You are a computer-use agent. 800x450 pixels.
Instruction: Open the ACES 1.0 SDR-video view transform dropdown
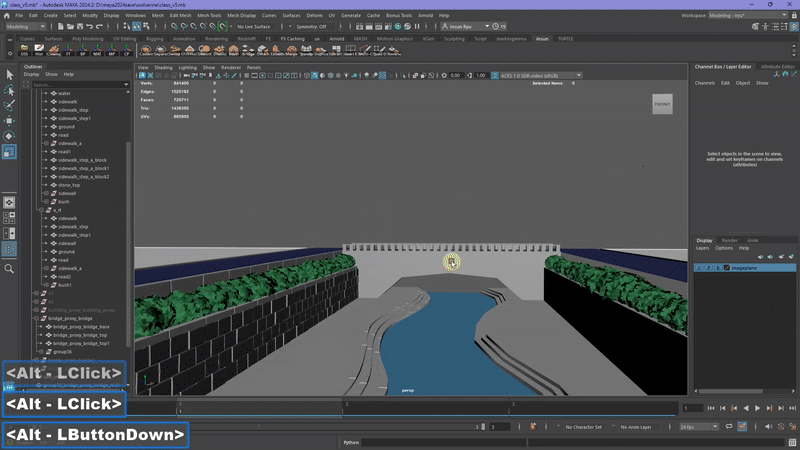pos(541,76)
